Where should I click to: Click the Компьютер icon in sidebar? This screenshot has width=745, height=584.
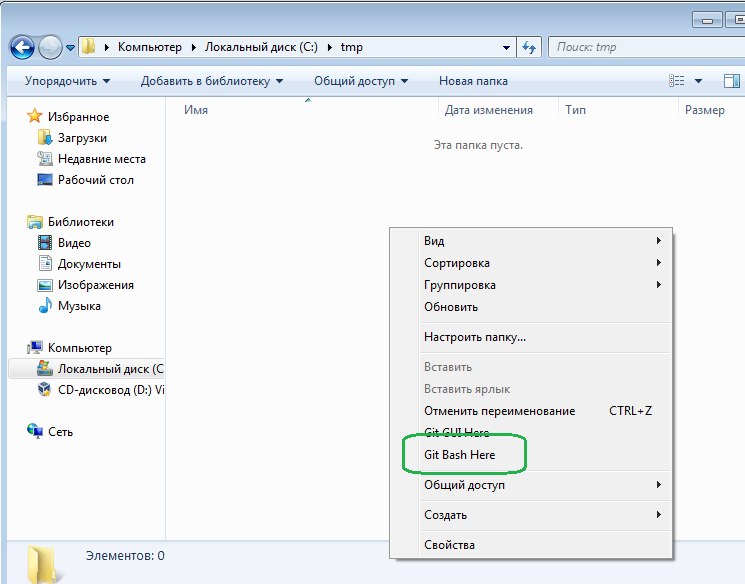[x=34, y=347]
